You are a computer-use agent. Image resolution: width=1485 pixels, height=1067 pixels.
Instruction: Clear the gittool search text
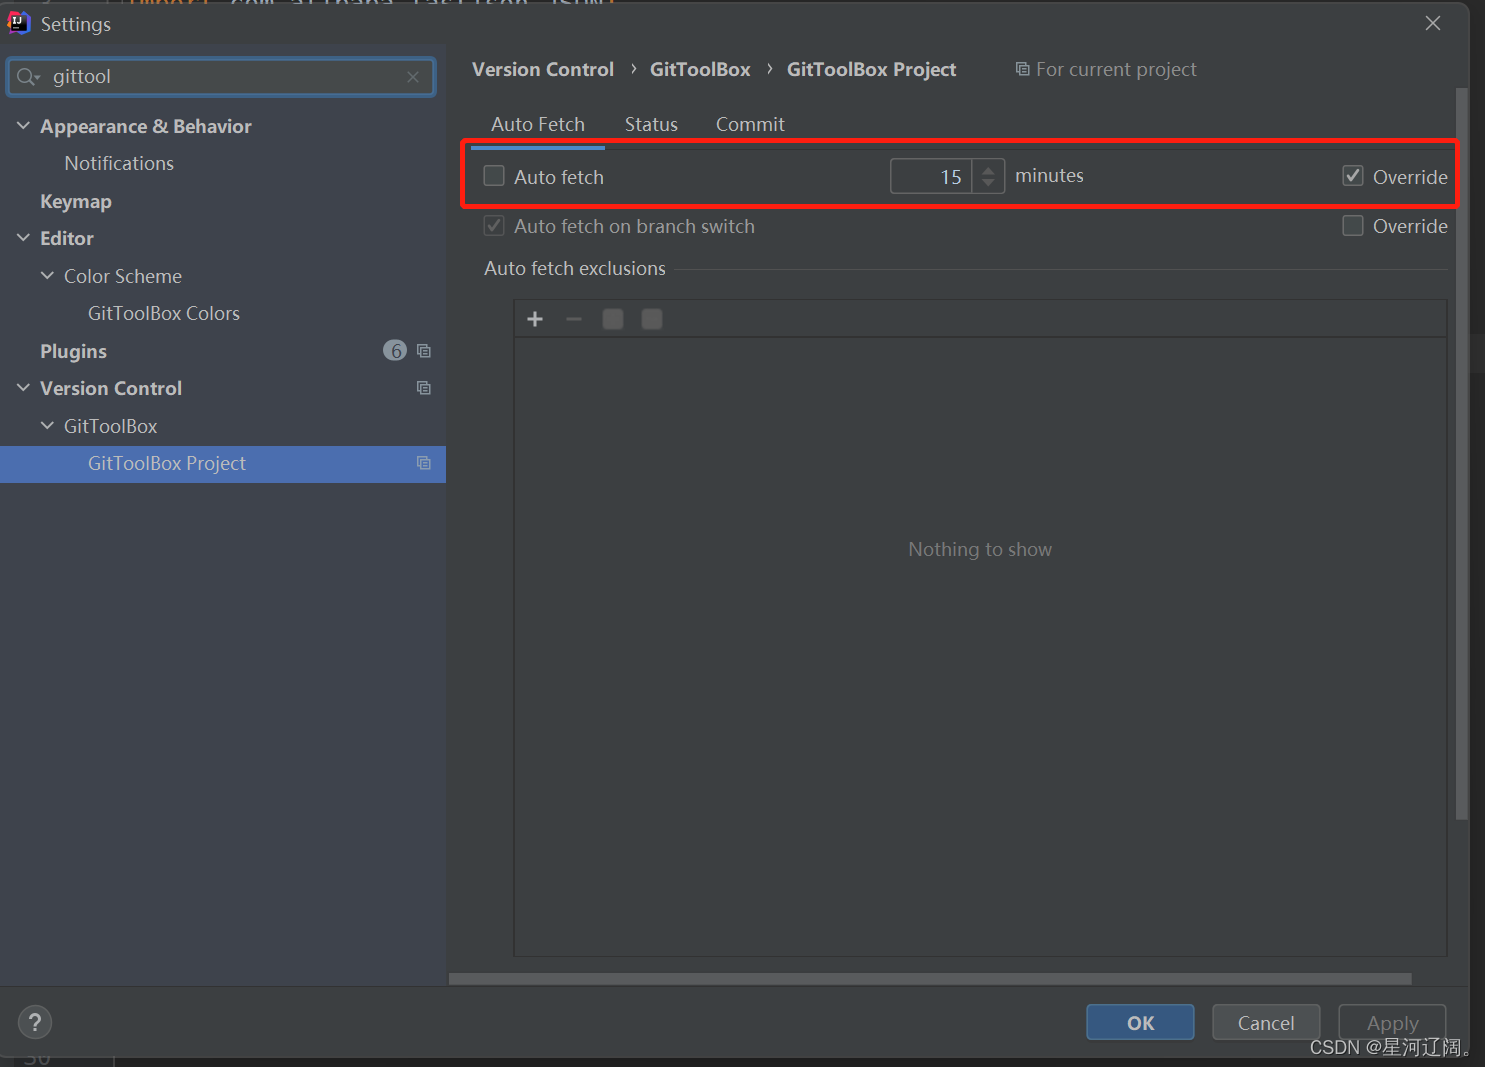413,77
